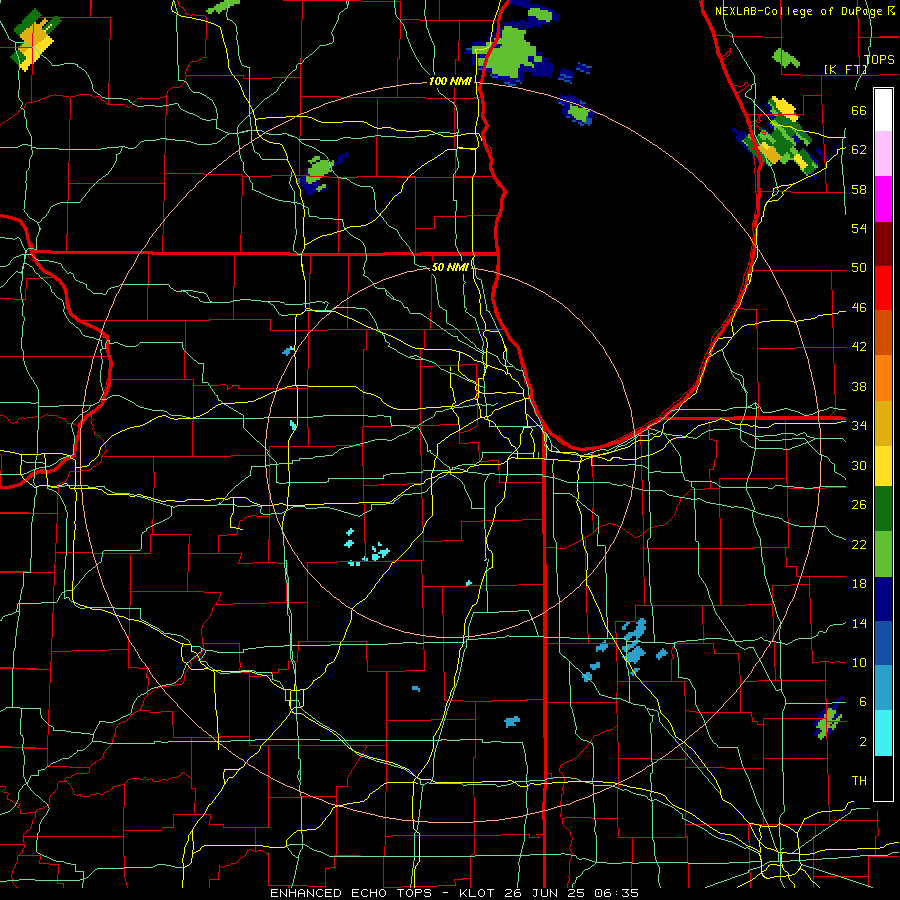The height and width of the screenshot is (900, 900).
Task: Click legend value "18"
Action: point(859,584)
